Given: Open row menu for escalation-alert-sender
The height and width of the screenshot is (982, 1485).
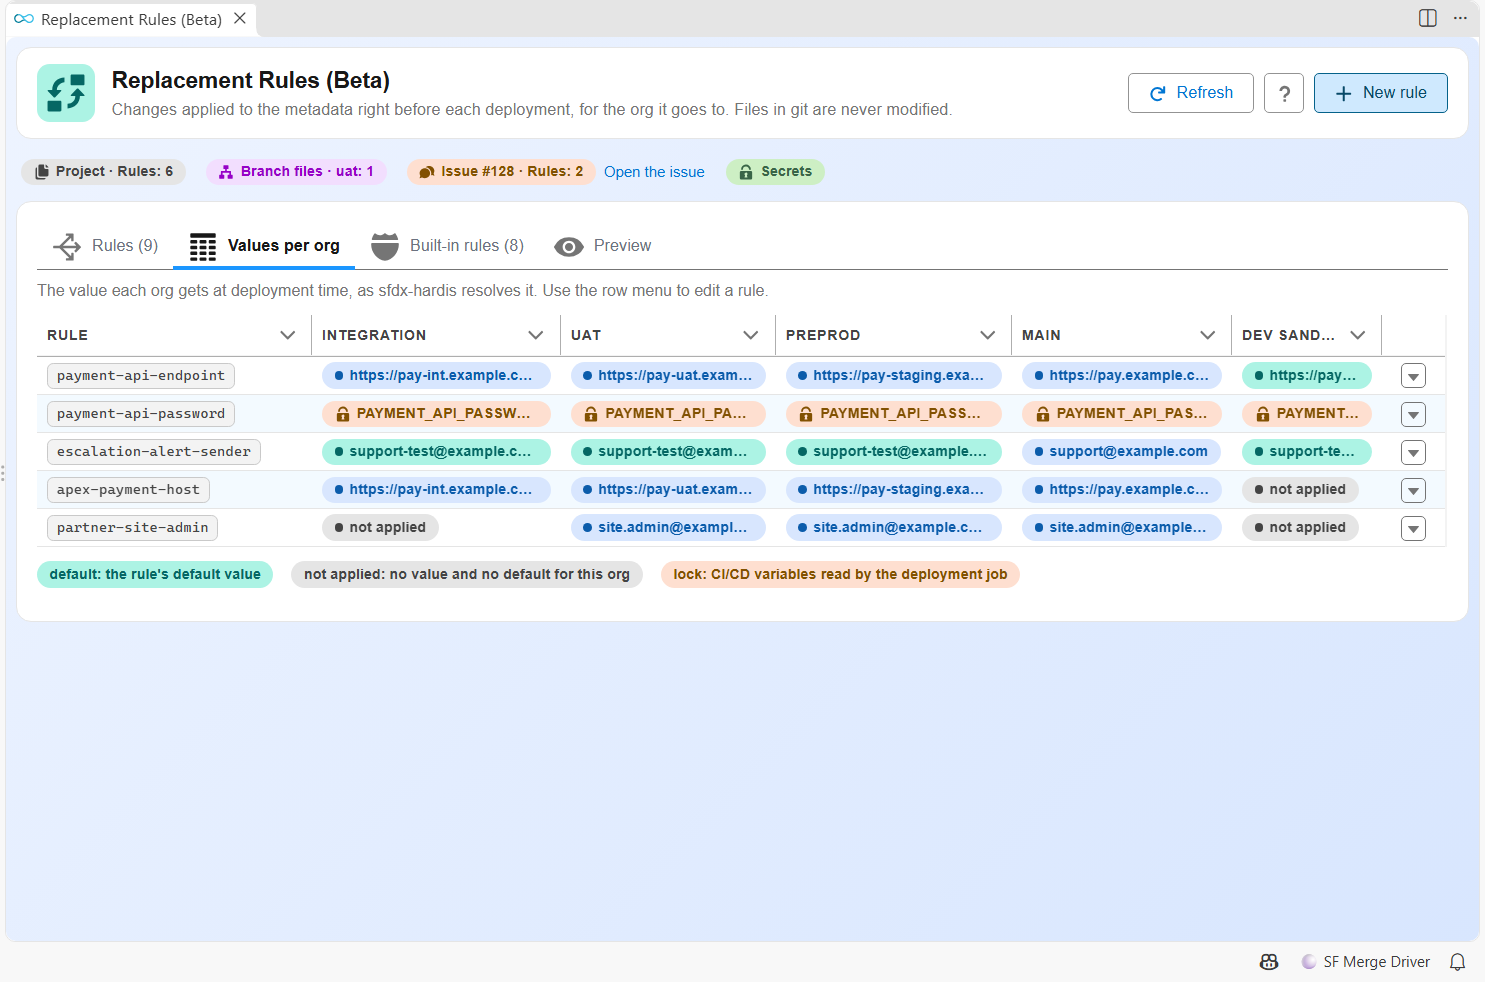Looking at the screenshot, I should [x=1413, y=453].
